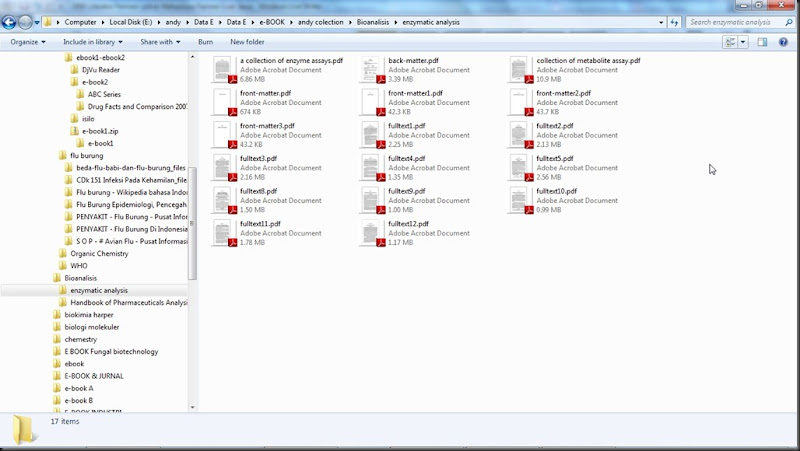Select a collection of enzyme assays.pdf icon
The height and width of the screenshot is (451, 800).
tap(223, 69)
